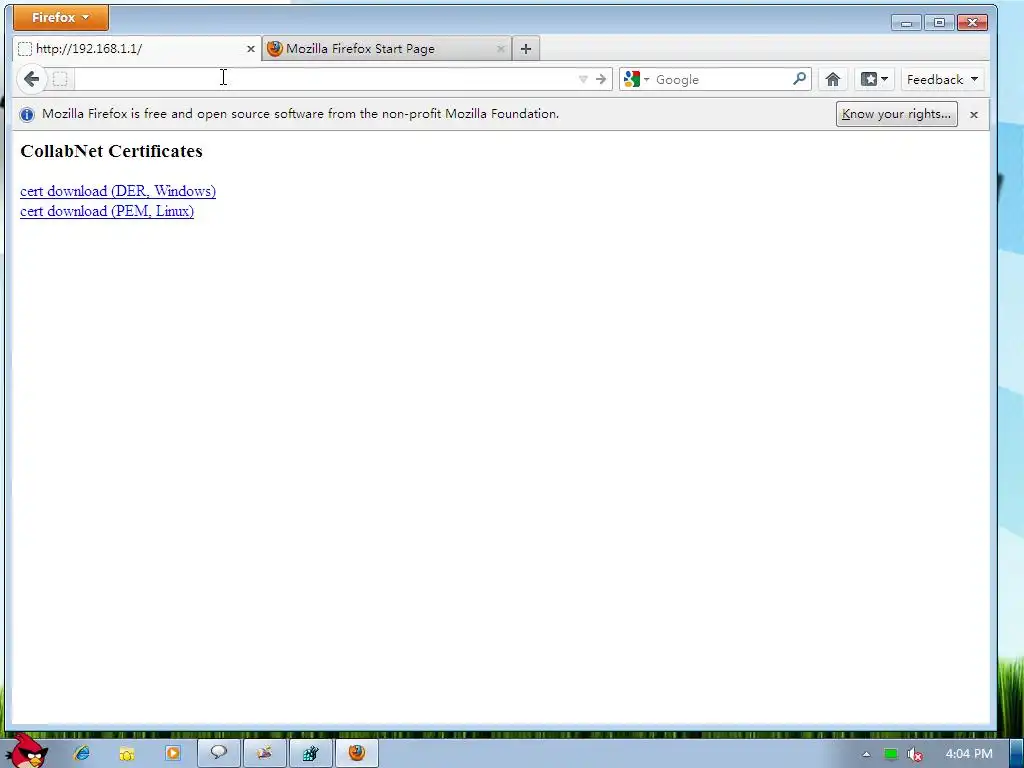Click the muted volume tray icon
Image resolution: width=1024 pixels, height=768 pixels.
[x=915, y=754]
